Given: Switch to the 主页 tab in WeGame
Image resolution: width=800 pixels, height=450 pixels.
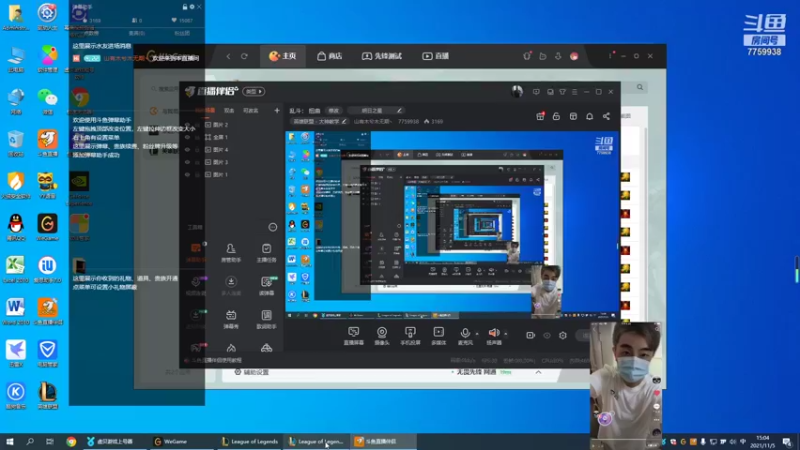Looking at the screenshot, I should [x=283, y=56].
